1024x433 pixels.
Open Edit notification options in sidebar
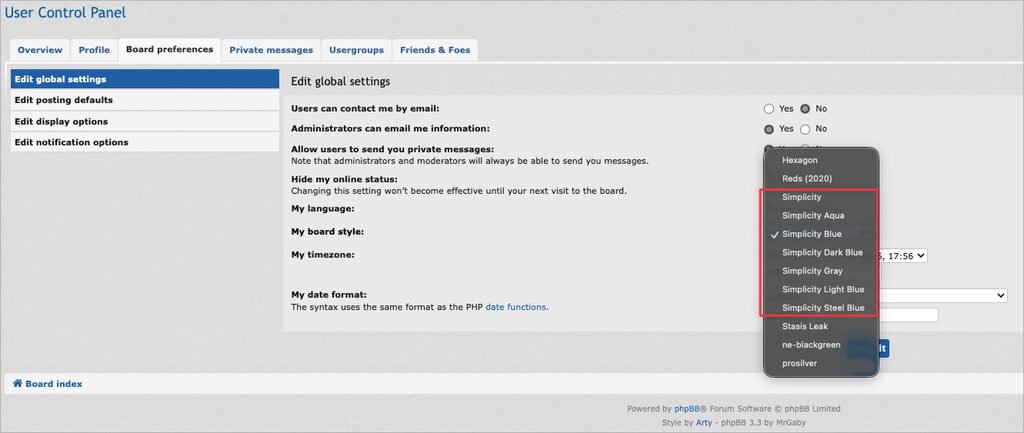pos(71,142)
